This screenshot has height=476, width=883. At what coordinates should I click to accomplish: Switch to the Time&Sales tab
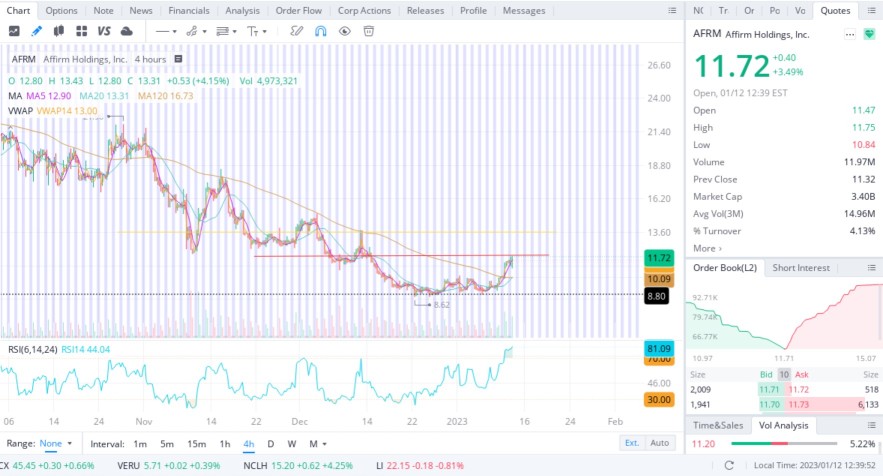[x=718, y=425]
